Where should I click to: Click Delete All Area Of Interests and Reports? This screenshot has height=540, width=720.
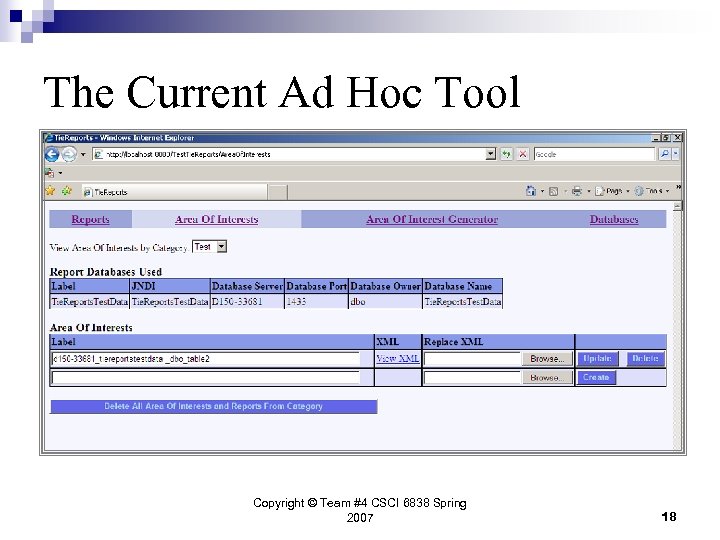click(214, 406)
